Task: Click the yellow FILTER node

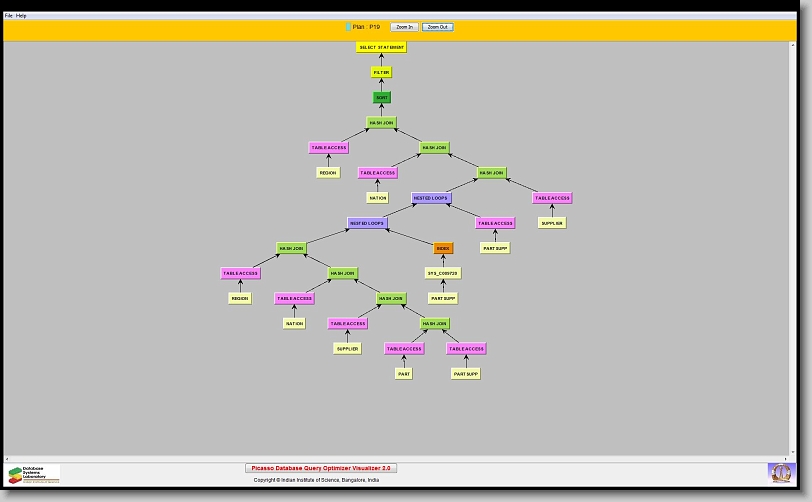Action: [x=381, y=72]
